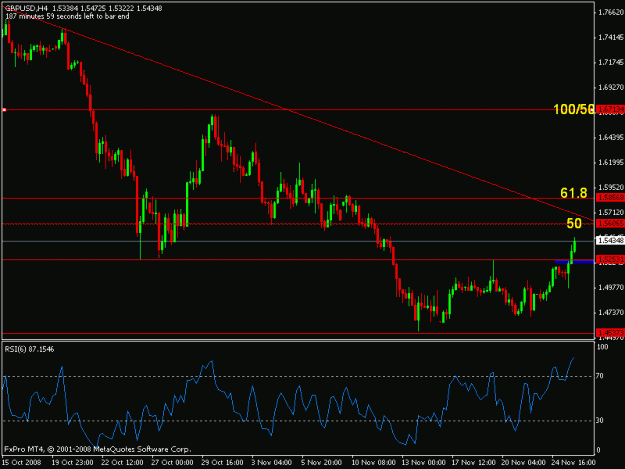Screen dimensions: 625x469
Task: Click the red 1.56065 price tag
Action: [610, 224]
